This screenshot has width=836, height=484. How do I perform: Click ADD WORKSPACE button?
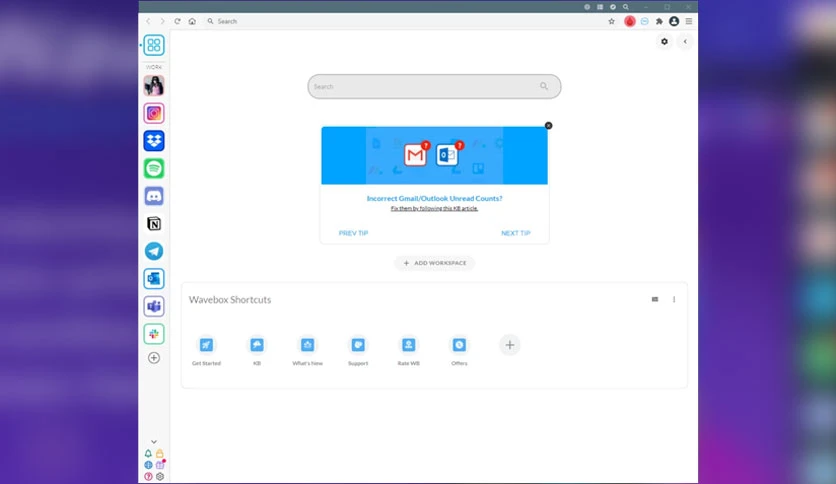[435, 263]
